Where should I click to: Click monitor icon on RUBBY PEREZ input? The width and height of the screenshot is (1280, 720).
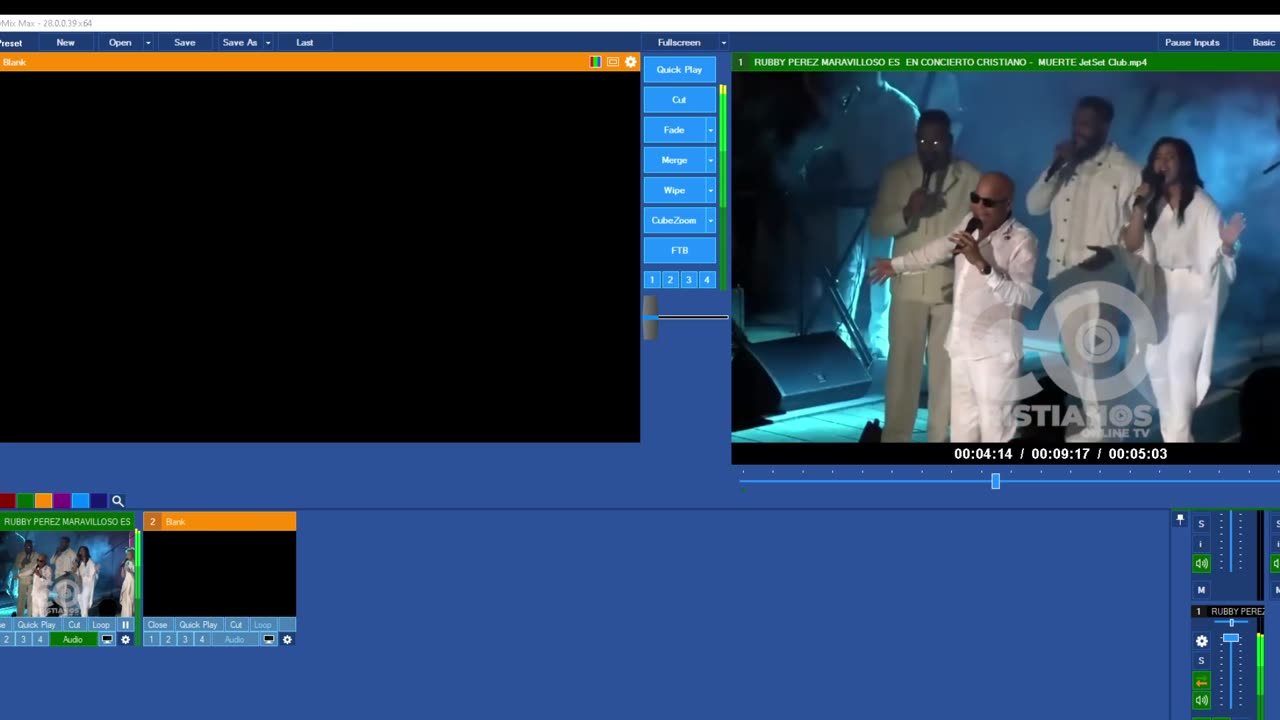pyautogui.click(x=107, y=640)
